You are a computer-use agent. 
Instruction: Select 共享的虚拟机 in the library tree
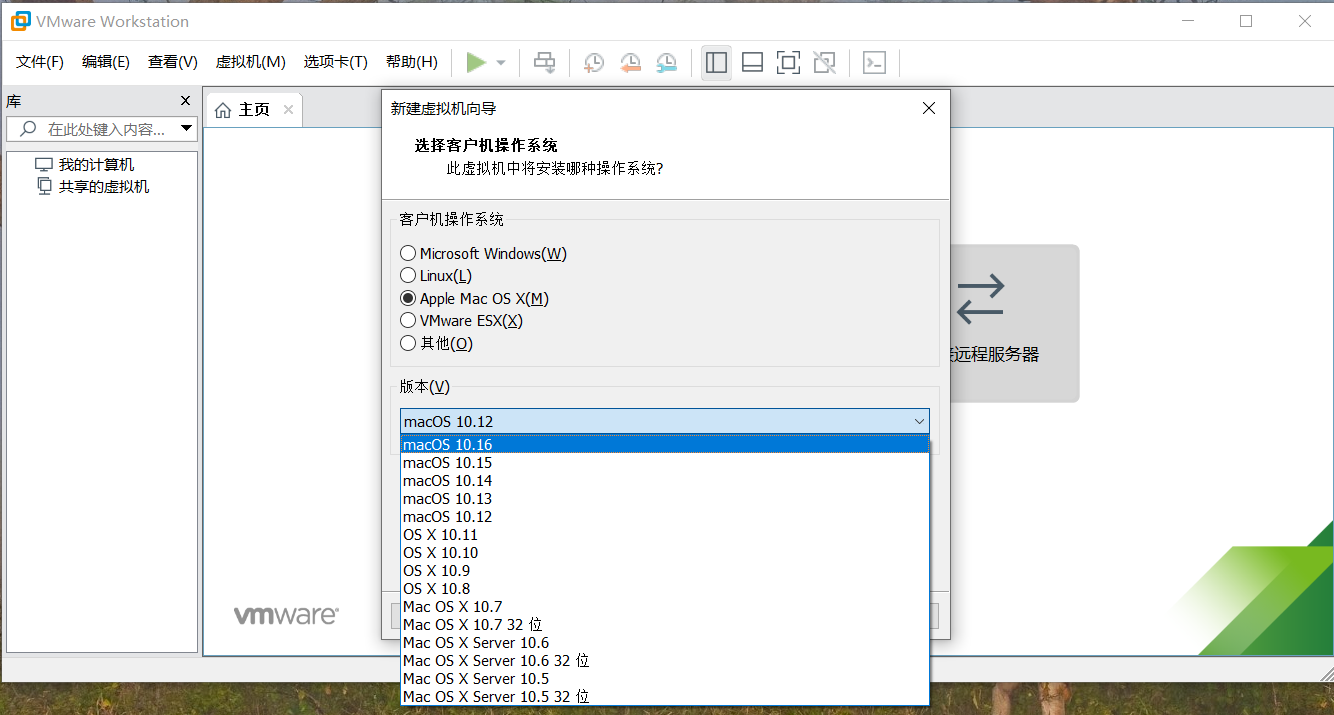[104, 187]
